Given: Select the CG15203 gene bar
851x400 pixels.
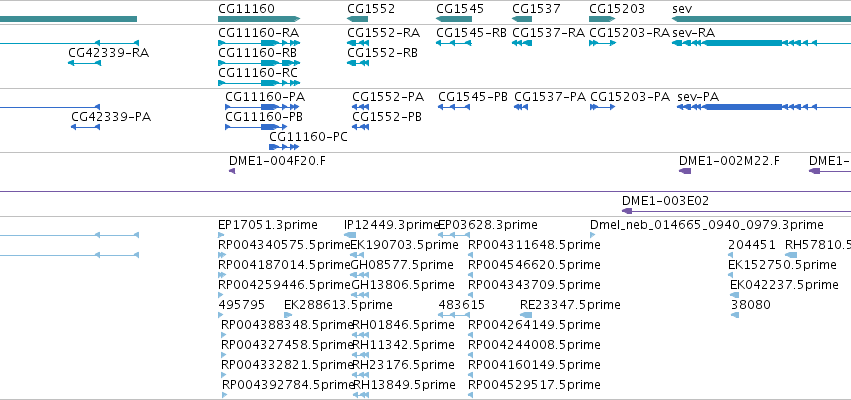Looking at the screenshot, I should 602,19.
